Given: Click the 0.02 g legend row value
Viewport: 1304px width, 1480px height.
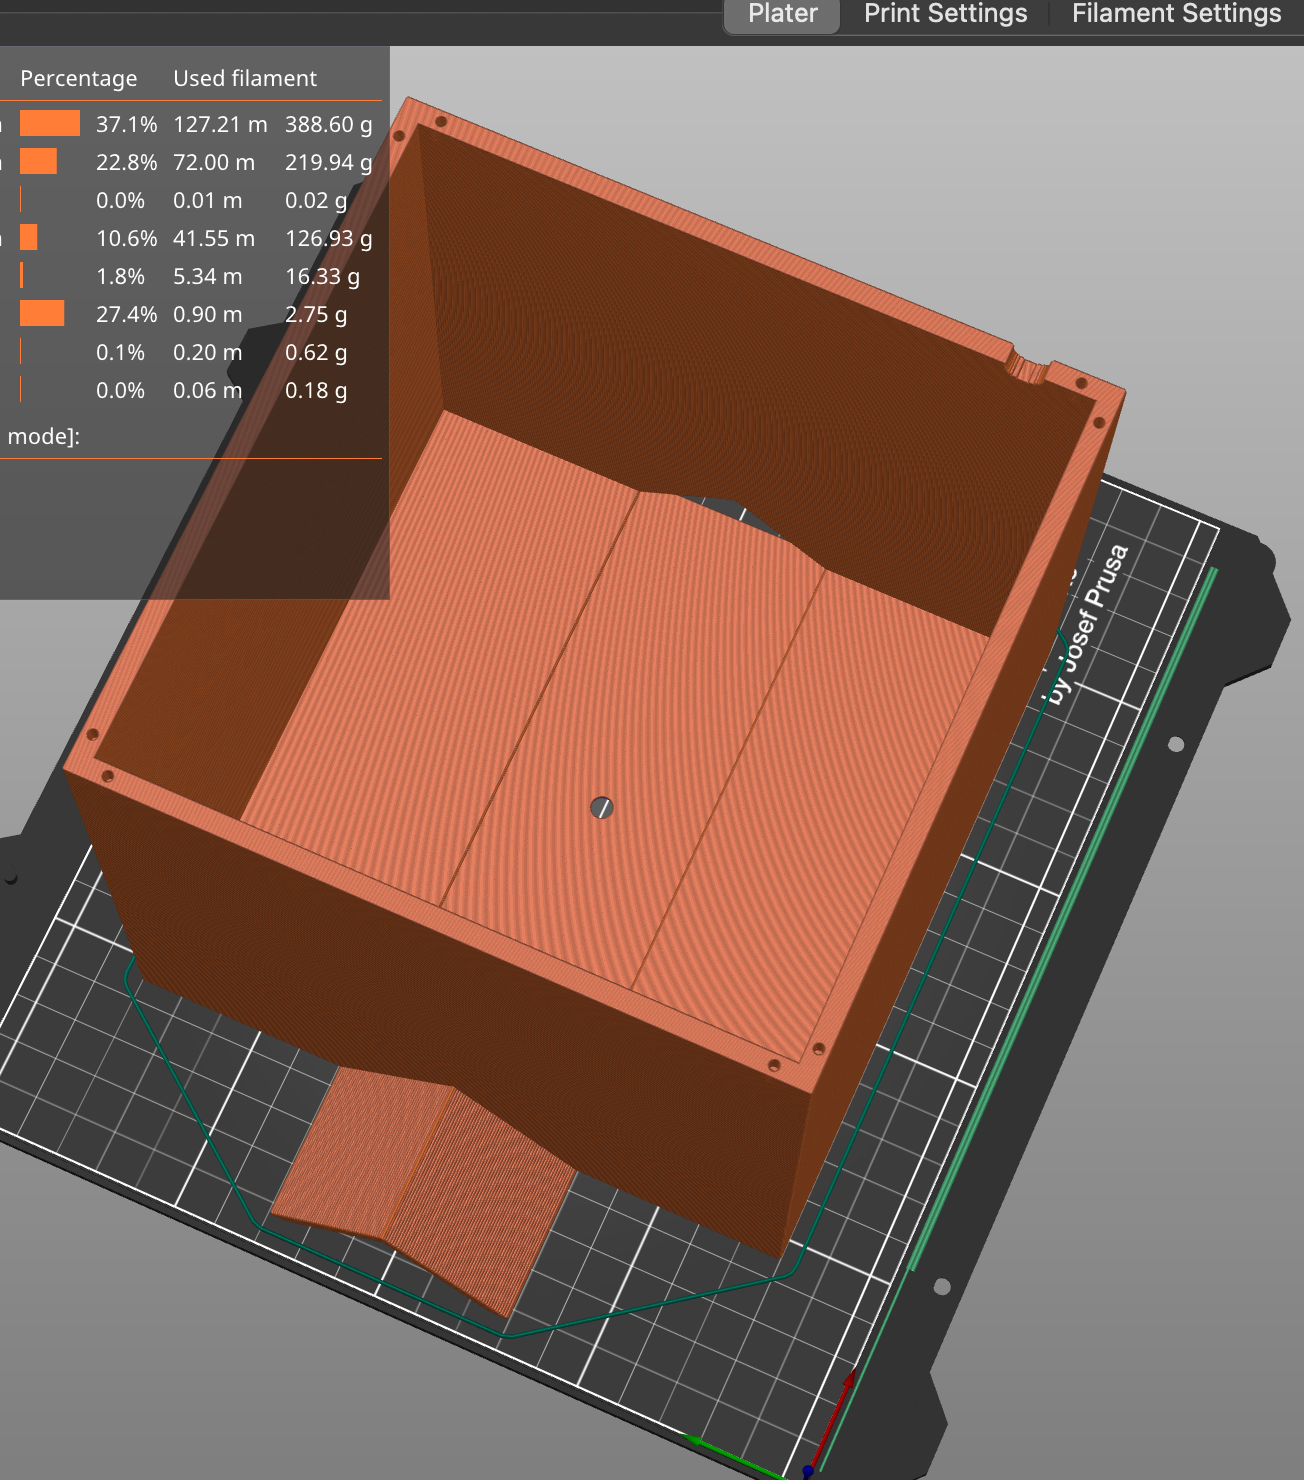Looking at the screenshot, I should coord(316,200).
